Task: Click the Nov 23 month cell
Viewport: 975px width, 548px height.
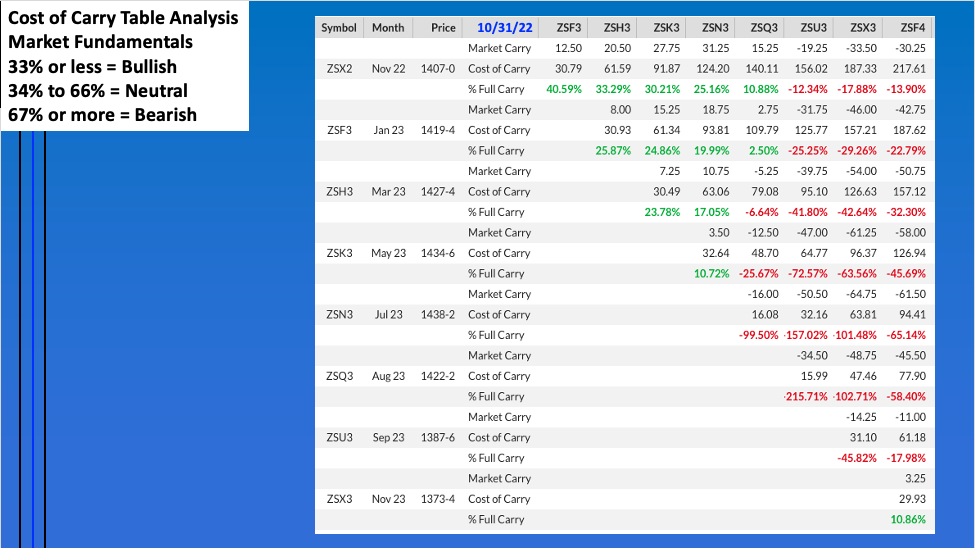Action: pos(389,499)
